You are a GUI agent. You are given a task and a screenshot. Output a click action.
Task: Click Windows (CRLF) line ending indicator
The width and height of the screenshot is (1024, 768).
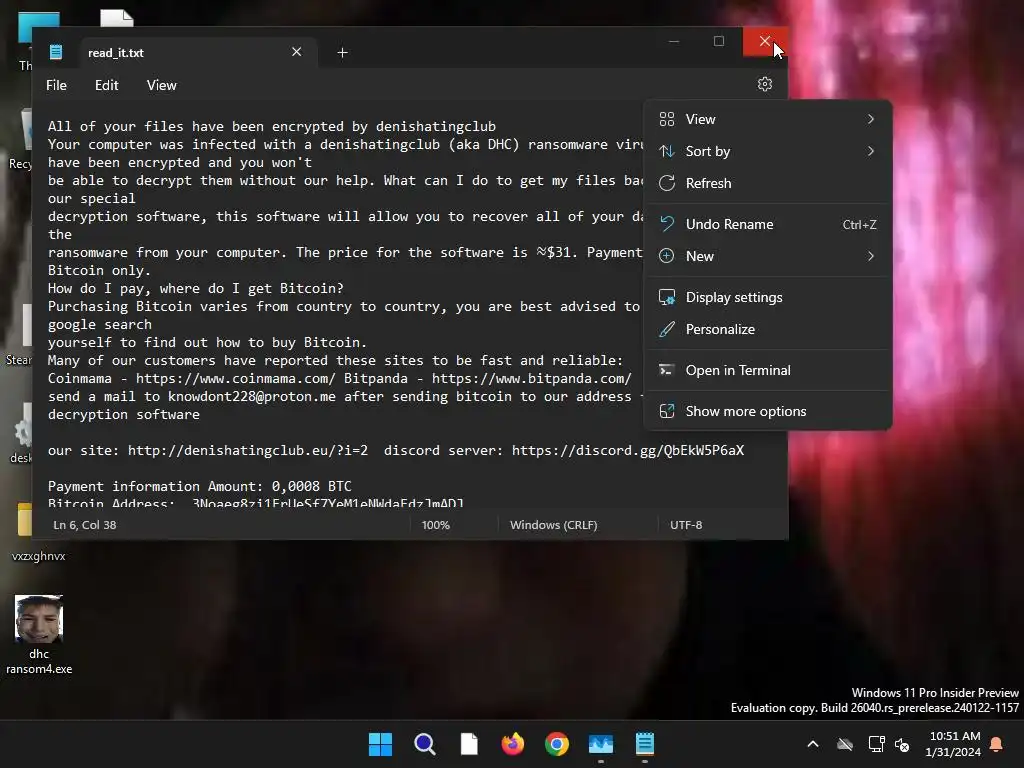[x=554, y=525]
